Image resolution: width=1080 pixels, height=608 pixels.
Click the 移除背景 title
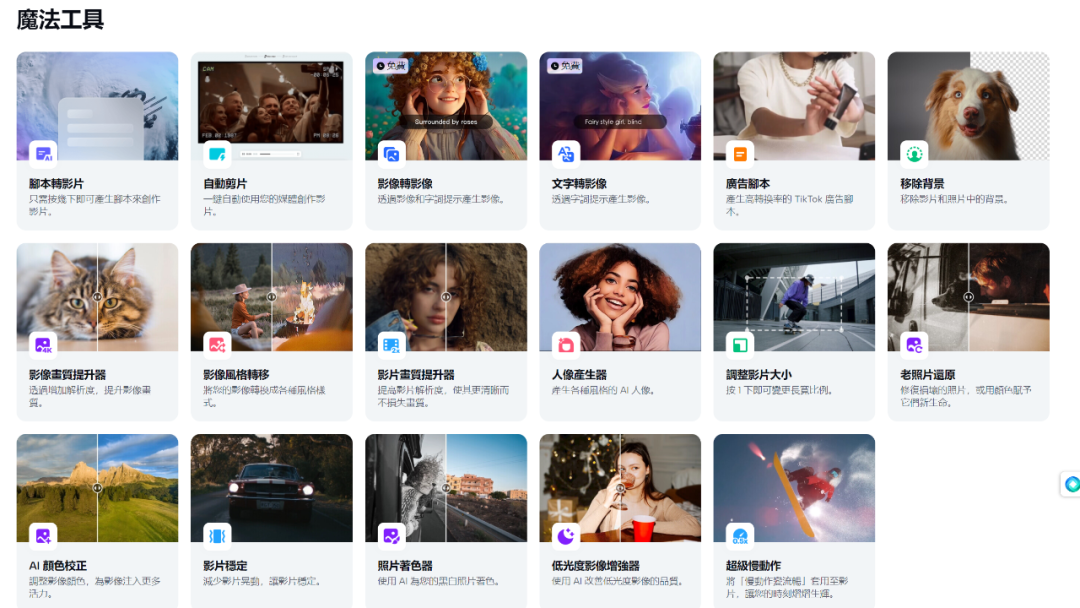coord(922,184)
